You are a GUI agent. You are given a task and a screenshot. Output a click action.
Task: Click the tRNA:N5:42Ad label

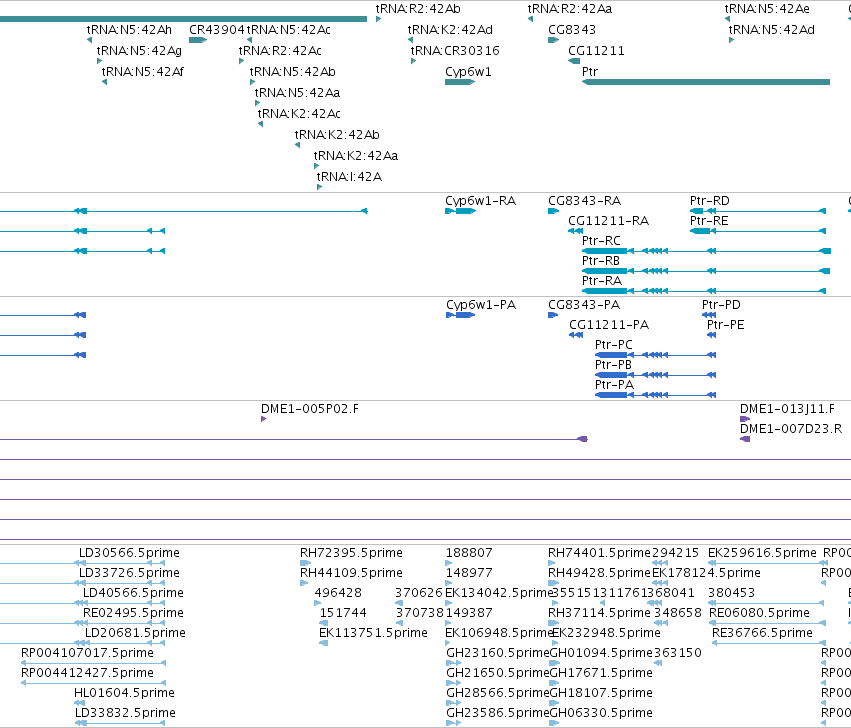coord(772,30)
